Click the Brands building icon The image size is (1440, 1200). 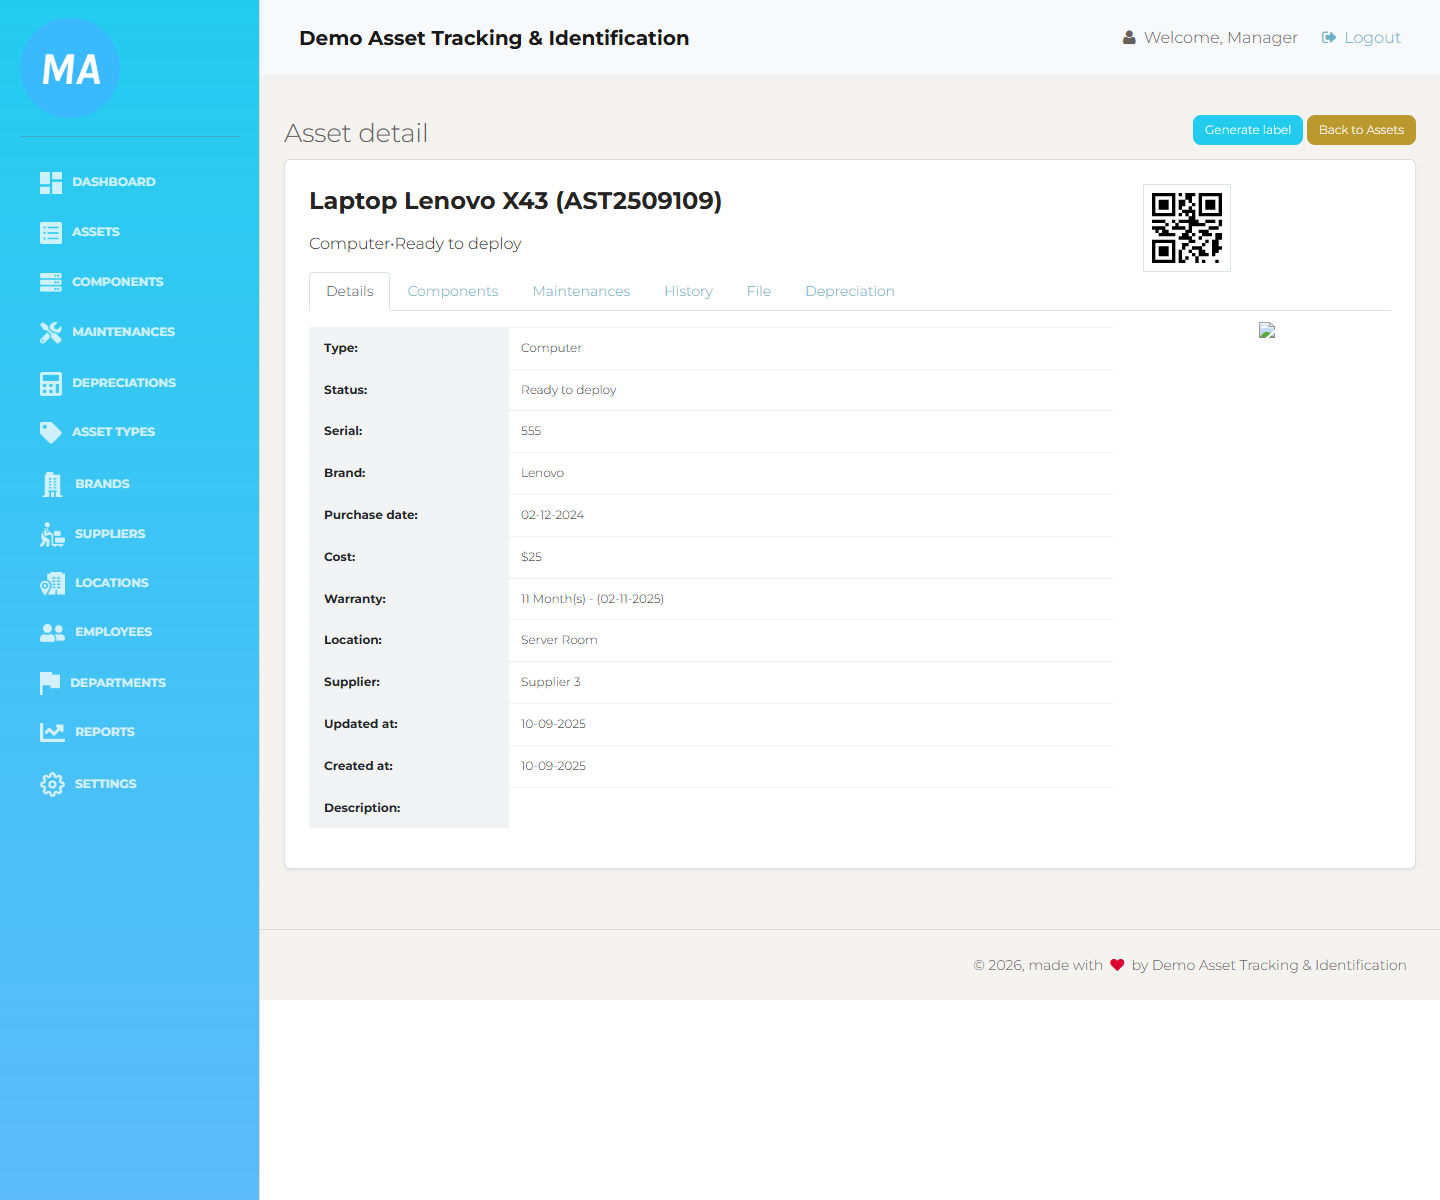coord(52,484)
